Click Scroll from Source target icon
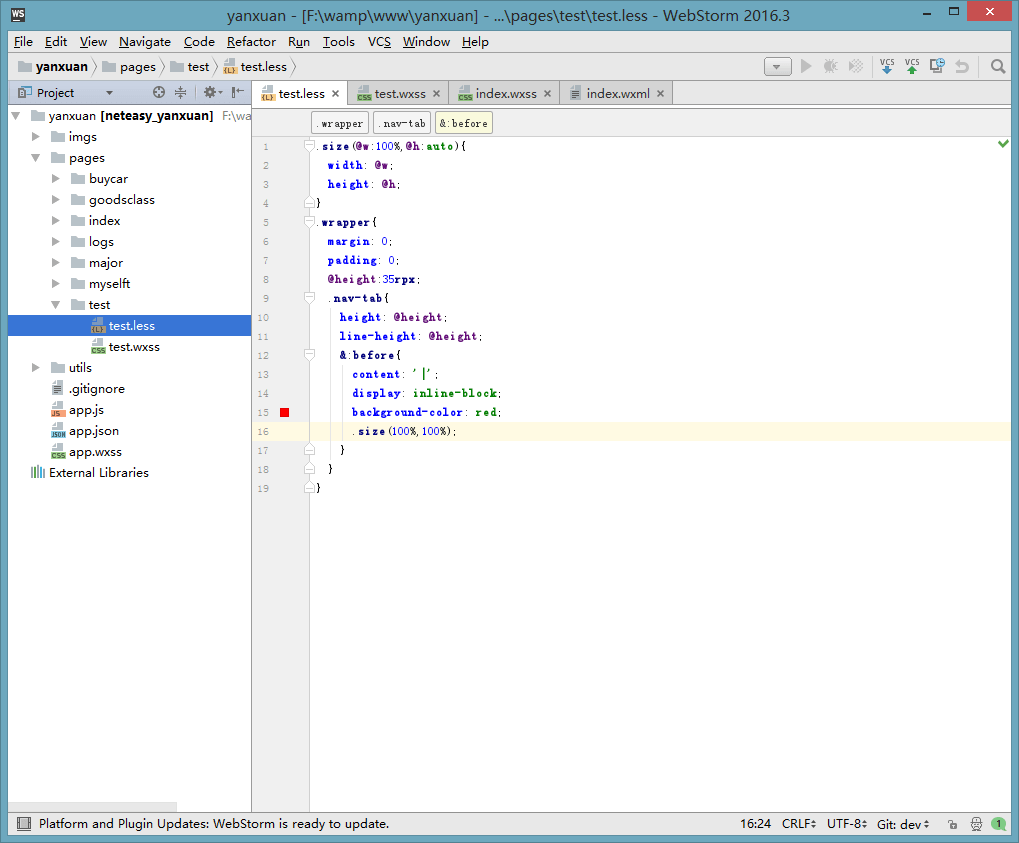The width and height of the screenshot is (1019, 843). [x=158, y=93]
